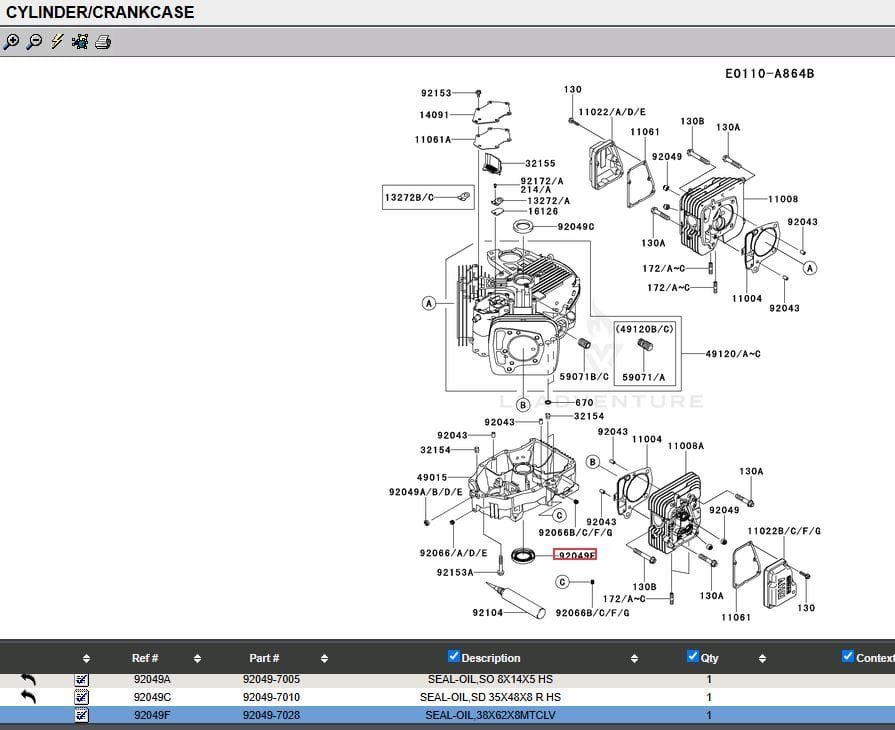Click the lightning bolt toolbar icon

tap(57, 42)
